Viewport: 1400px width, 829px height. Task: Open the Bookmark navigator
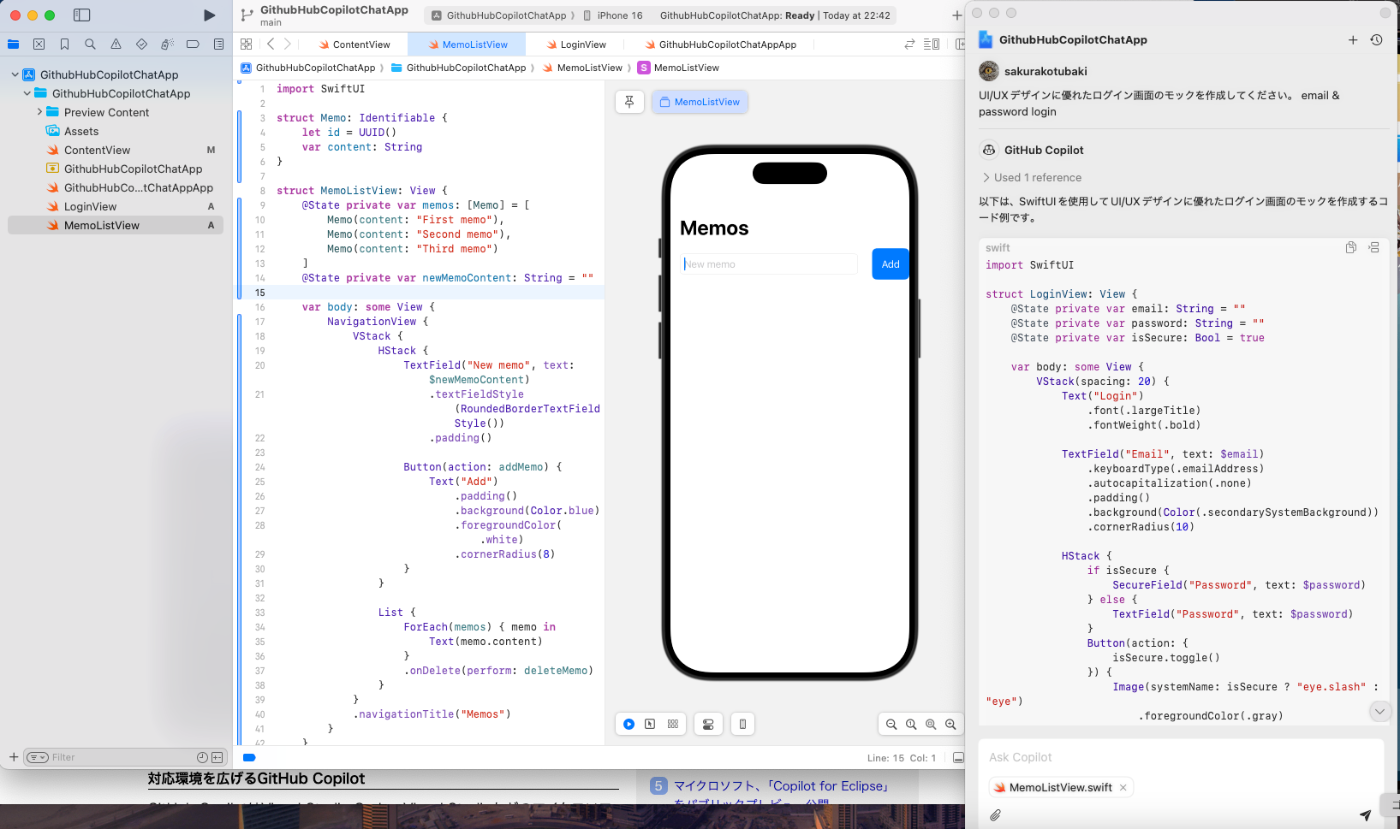tap(65, 44)
